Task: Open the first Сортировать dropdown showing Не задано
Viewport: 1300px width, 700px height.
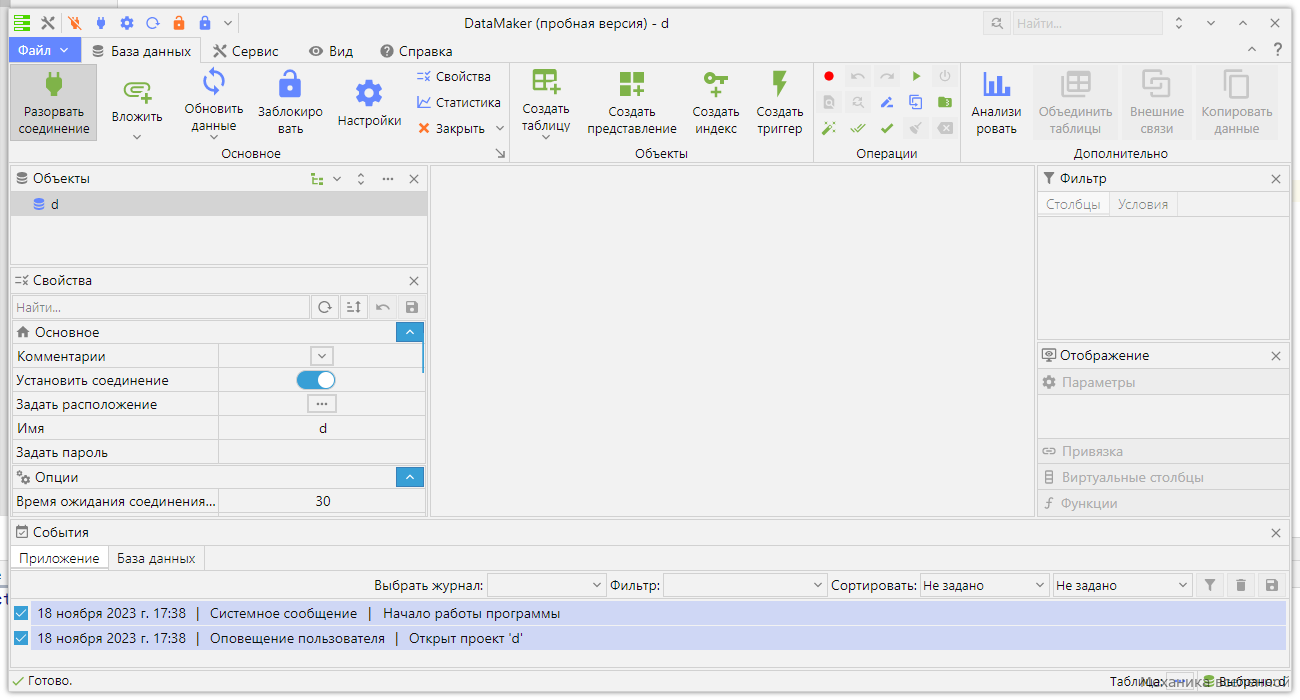Action: (x=984, y=585)
